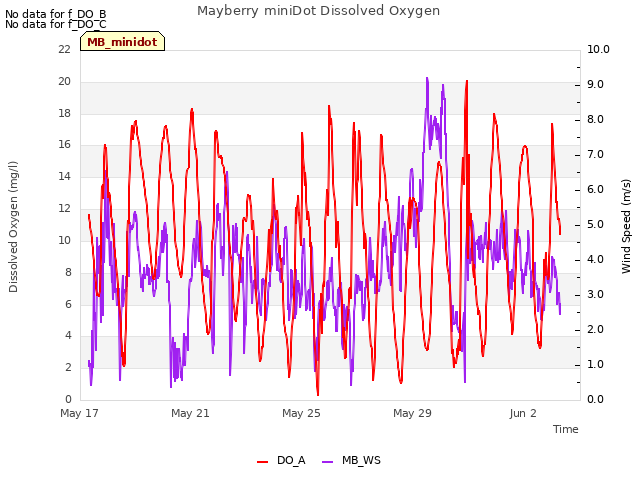Click the May 17 x-axis tick label
This screenshot has height=480, width=640.
tap(79, 413)
